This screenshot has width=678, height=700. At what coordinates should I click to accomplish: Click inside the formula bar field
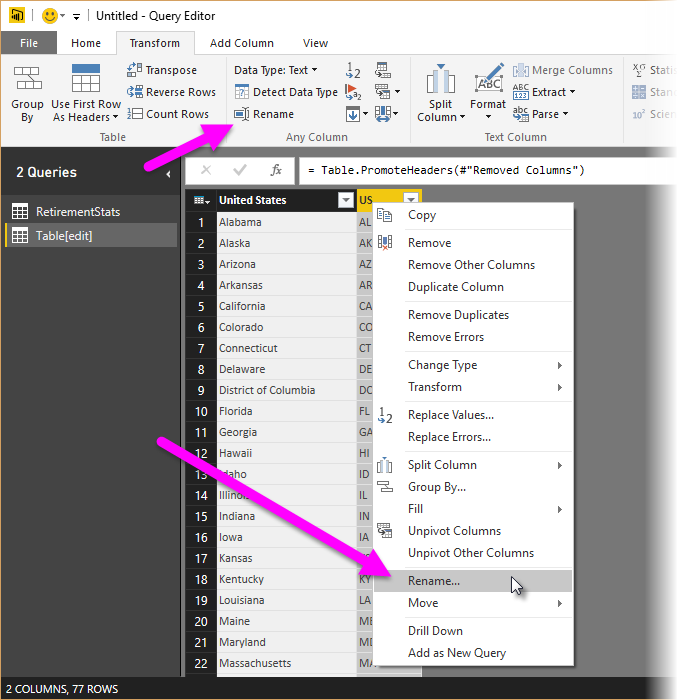click(480, 170)
